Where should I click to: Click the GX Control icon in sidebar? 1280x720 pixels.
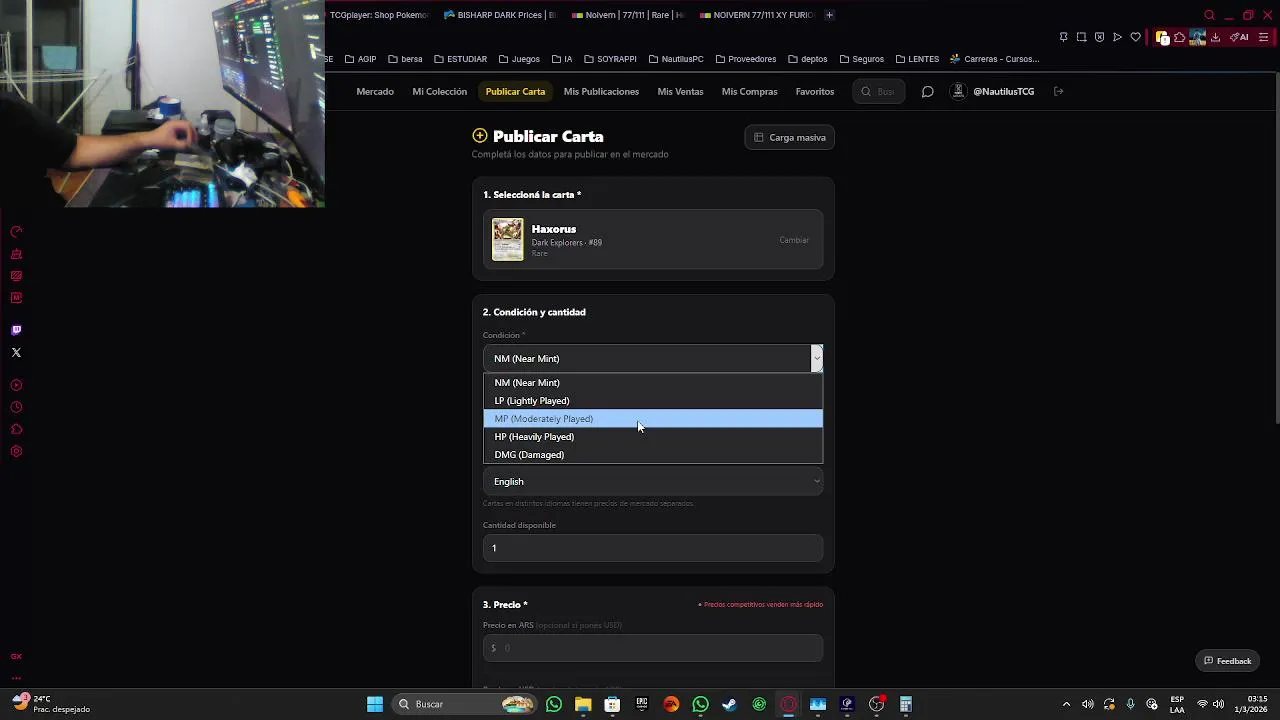tap(16, 232)
